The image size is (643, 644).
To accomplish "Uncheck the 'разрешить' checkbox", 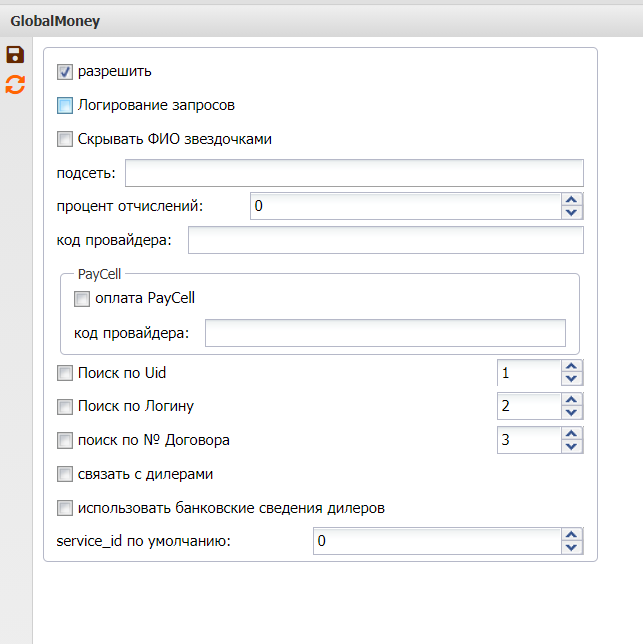I will pos(66,72).
